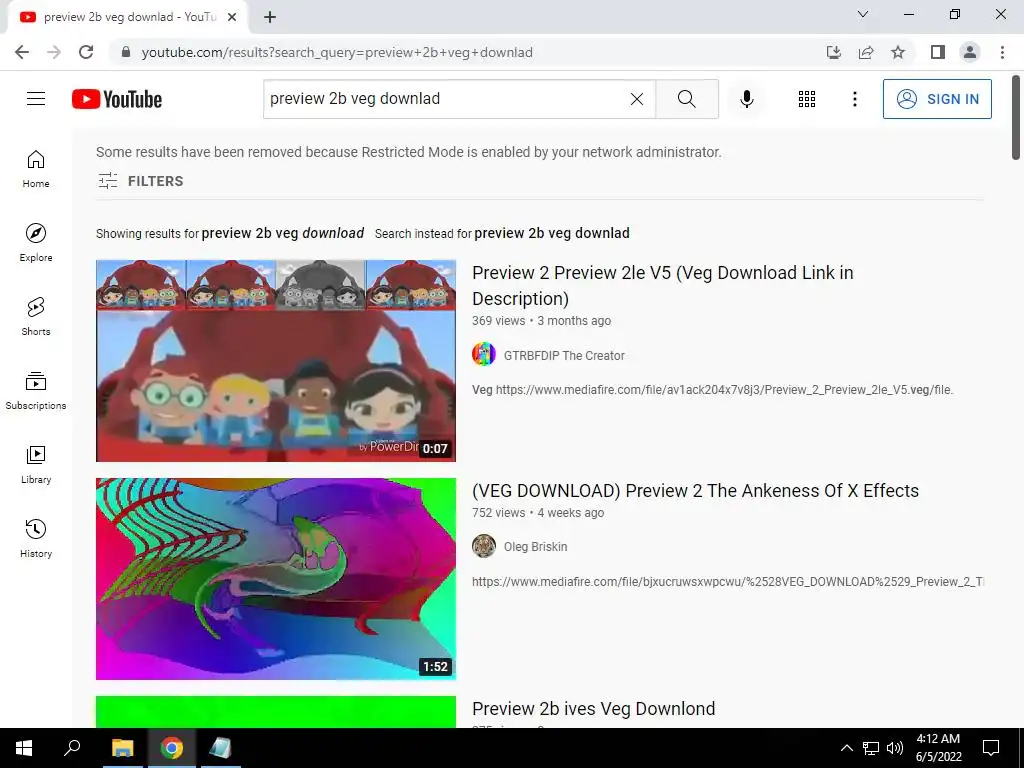Open the Windows Start menu
The height and width of the screenshot is (768, 1024).
[24, 748]
